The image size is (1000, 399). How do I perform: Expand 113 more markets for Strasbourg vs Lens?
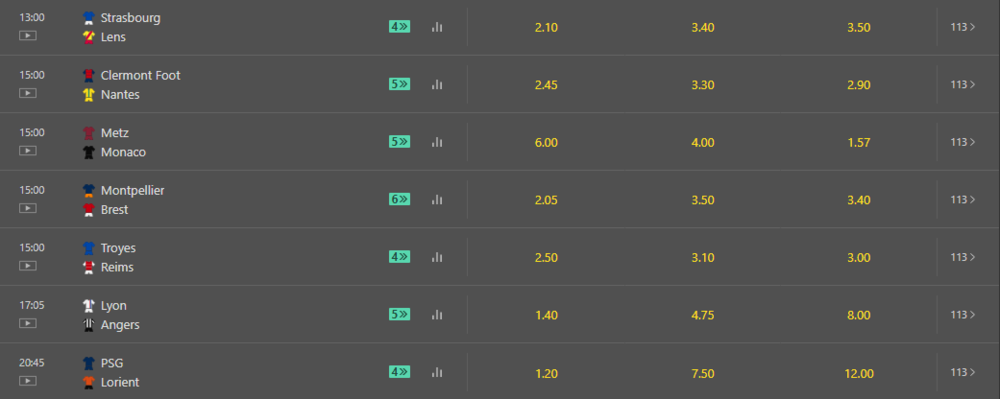(x=962, y=27)
